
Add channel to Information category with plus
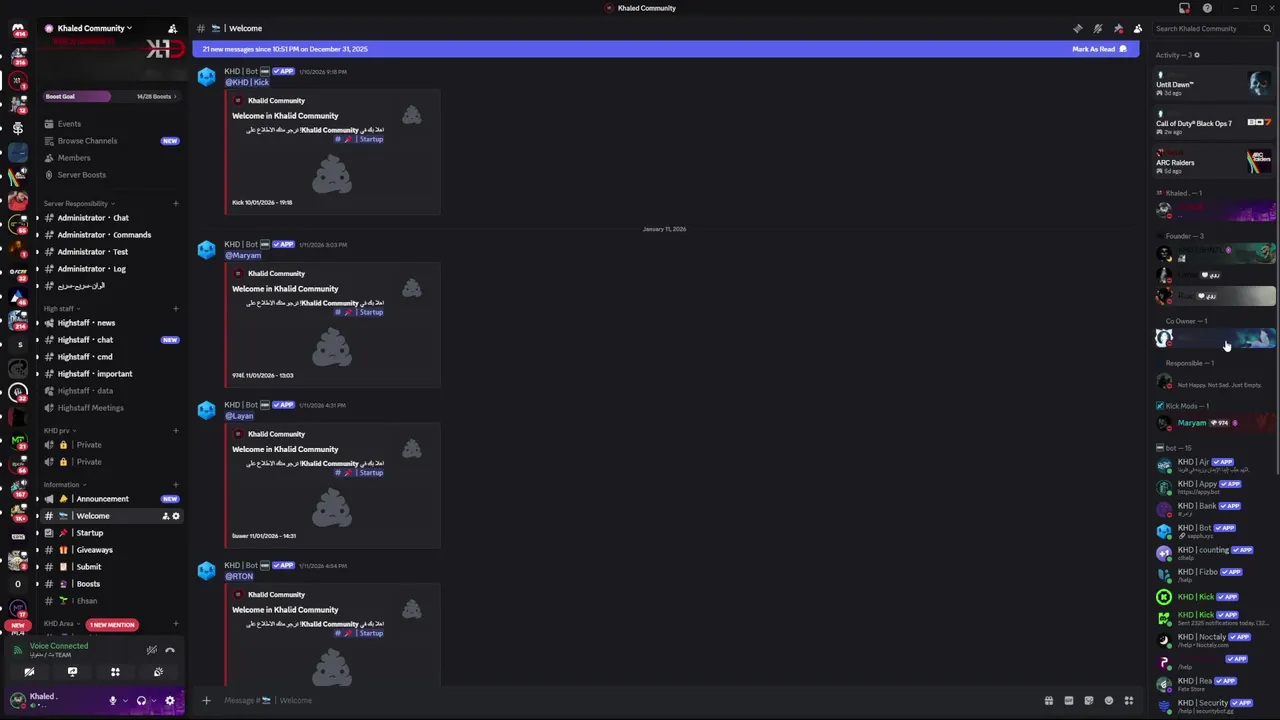(176, 485)
